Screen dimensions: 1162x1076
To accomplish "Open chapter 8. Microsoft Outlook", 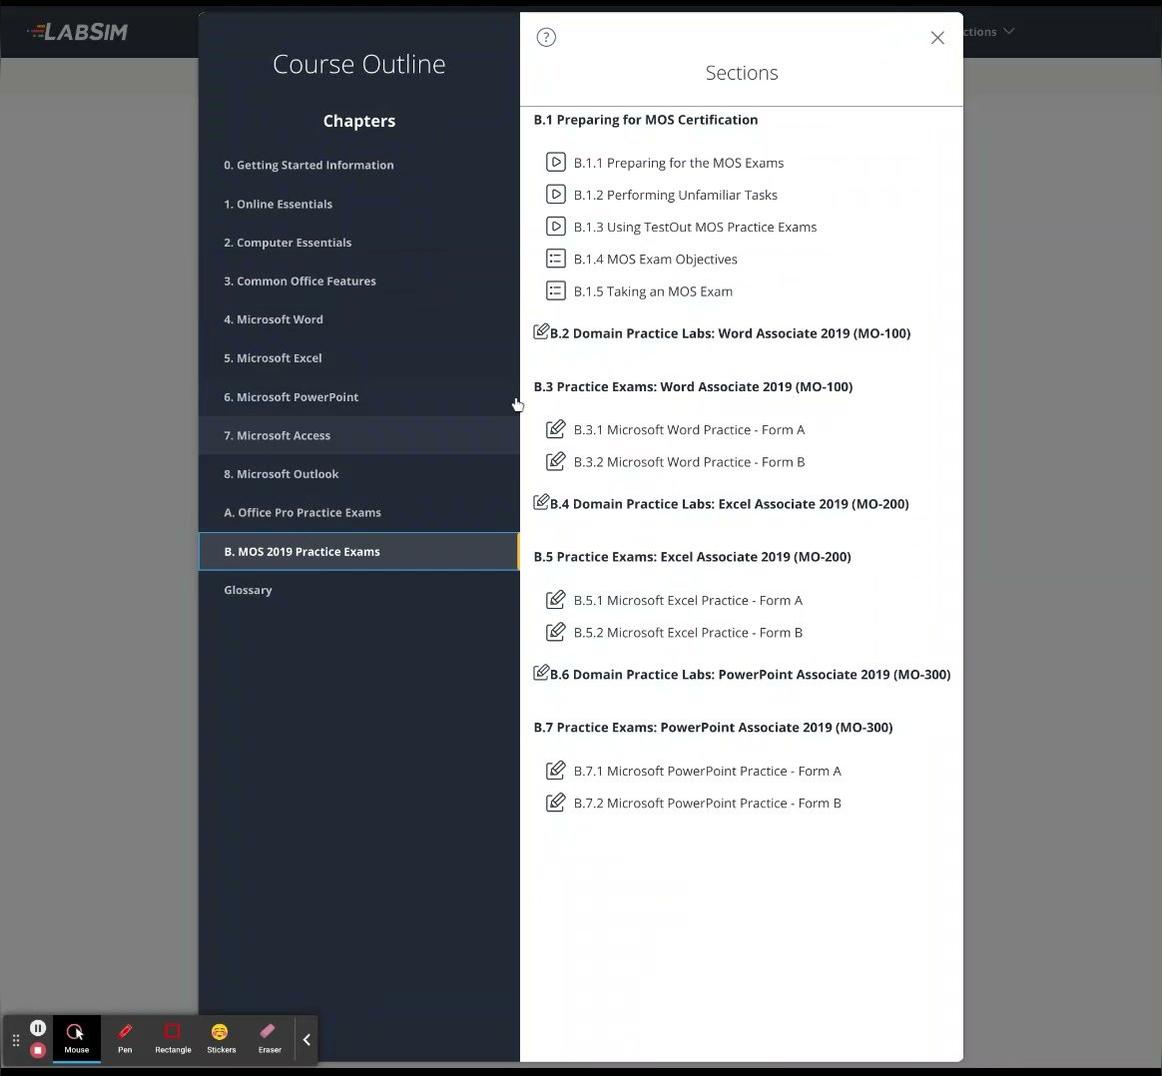I will click(x=359, y=474).
